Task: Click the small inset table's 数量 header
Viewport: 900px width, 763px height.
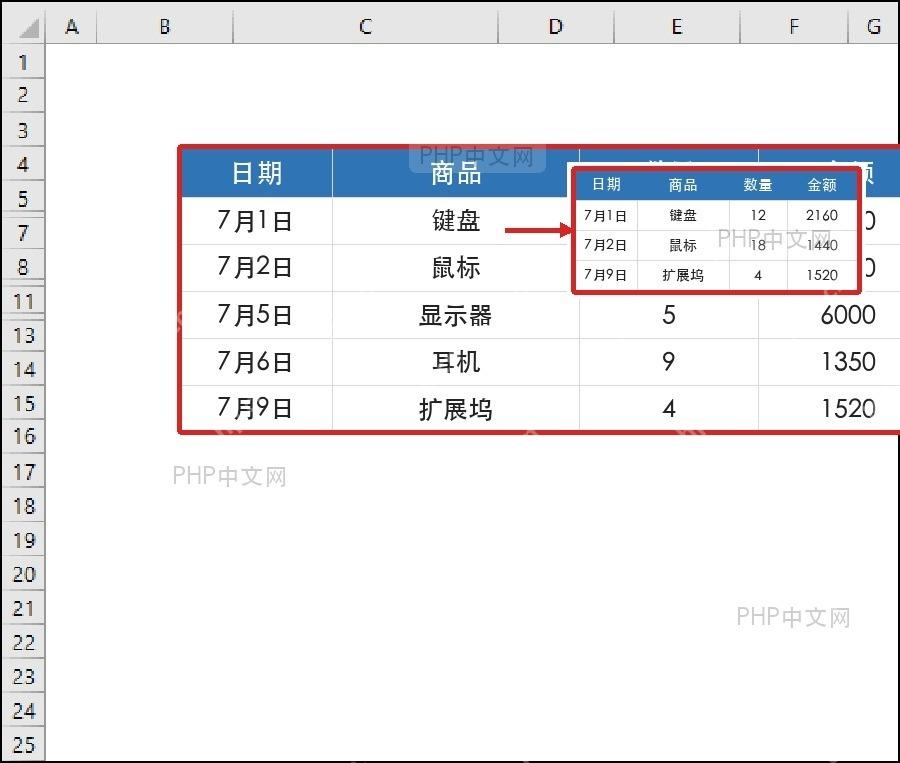Action: pyautogui.click(x=758, y=185)
